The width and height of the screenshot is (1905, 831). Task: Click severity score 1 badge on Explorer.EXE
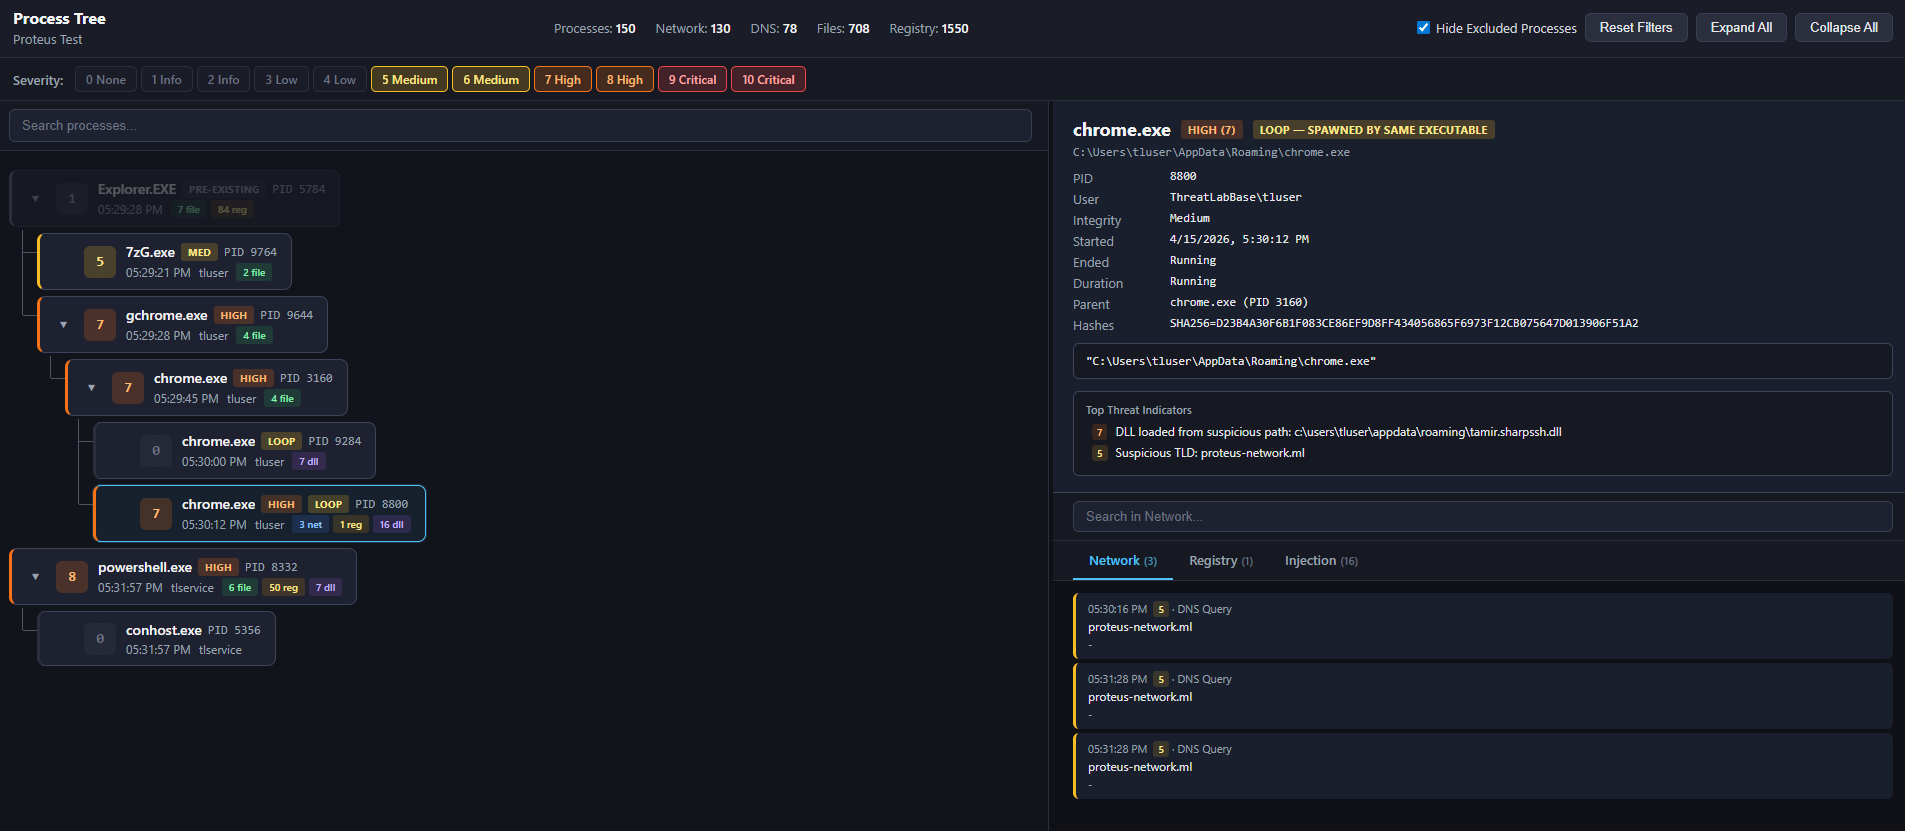[72, 199]
